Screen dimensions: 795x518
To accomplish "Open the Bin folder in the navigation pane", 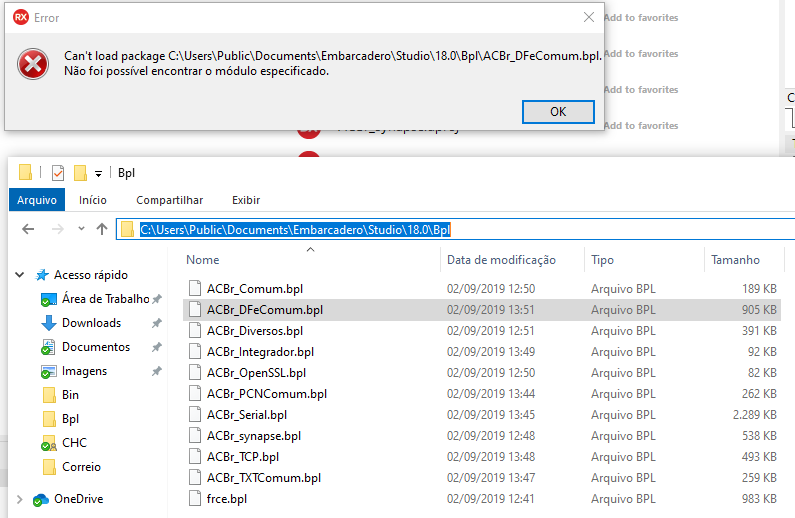I will (x=70, y=395).
